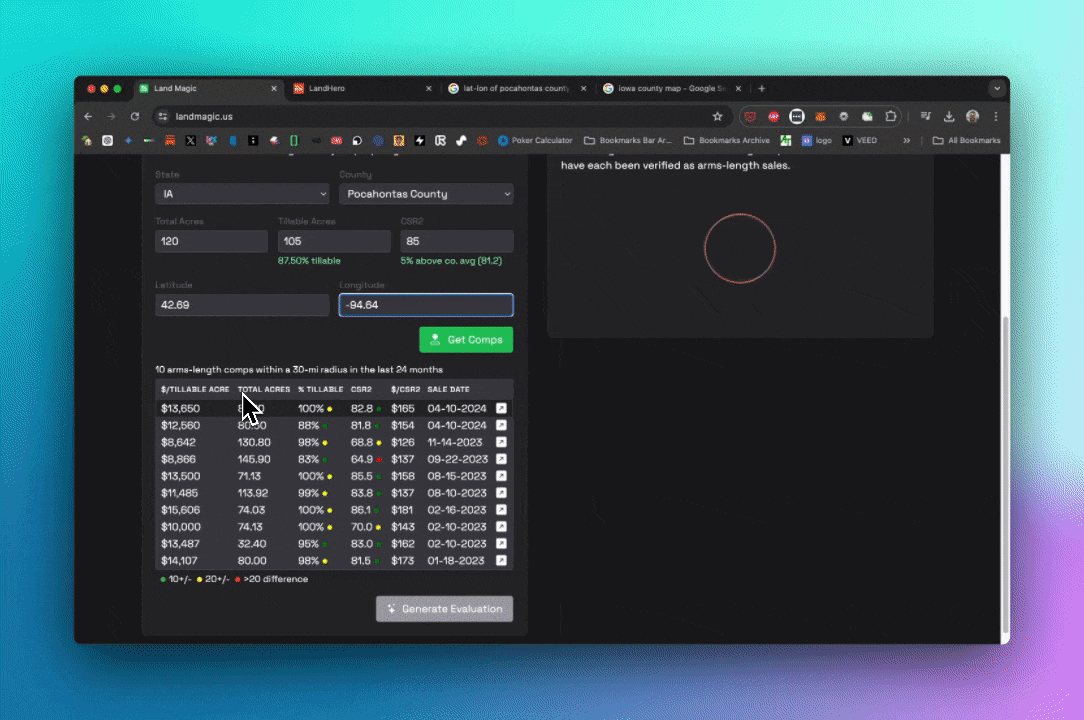Image resolution: width=1084 pixels, height=720 pixels.
Task: Open external link for the 01-18-2023 comp
Action: point(501,561)
